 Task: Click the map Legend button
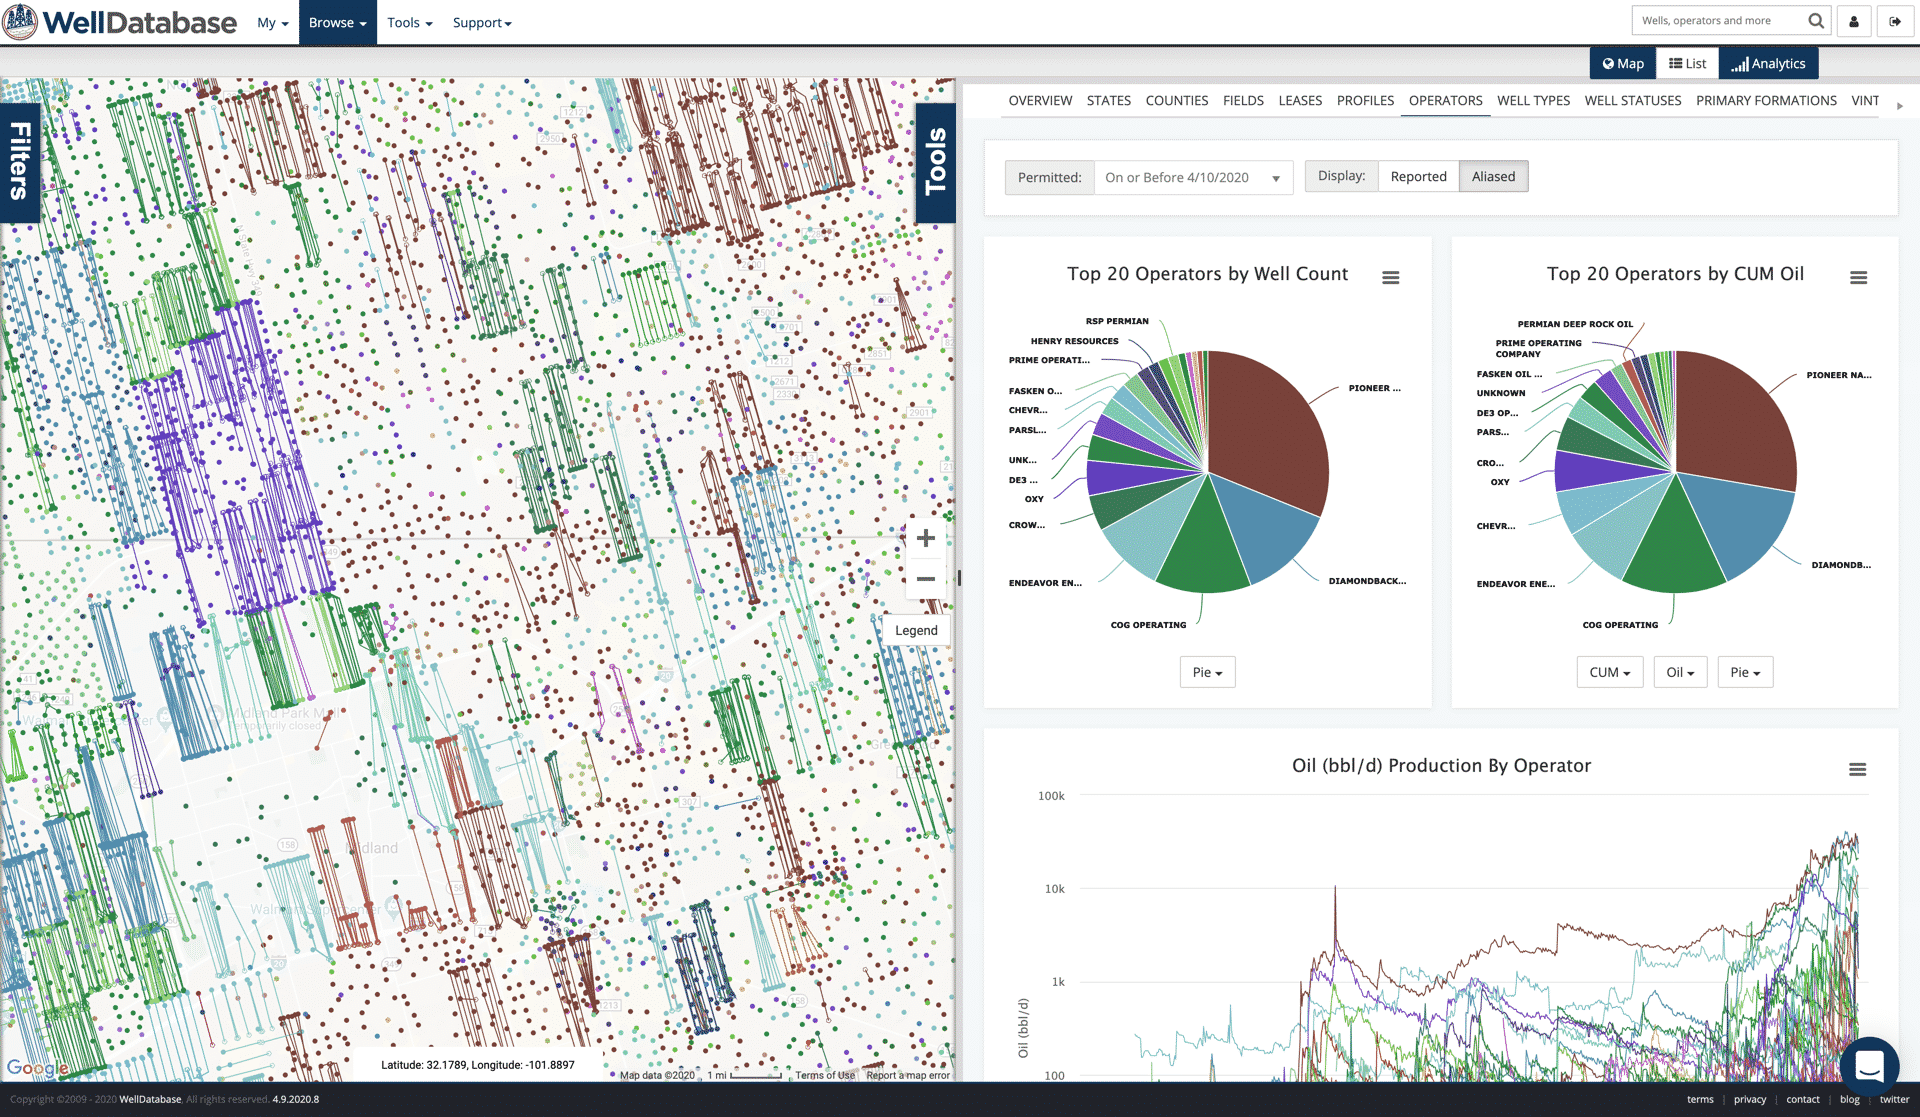pyautogui.click(x=916, y=631)
